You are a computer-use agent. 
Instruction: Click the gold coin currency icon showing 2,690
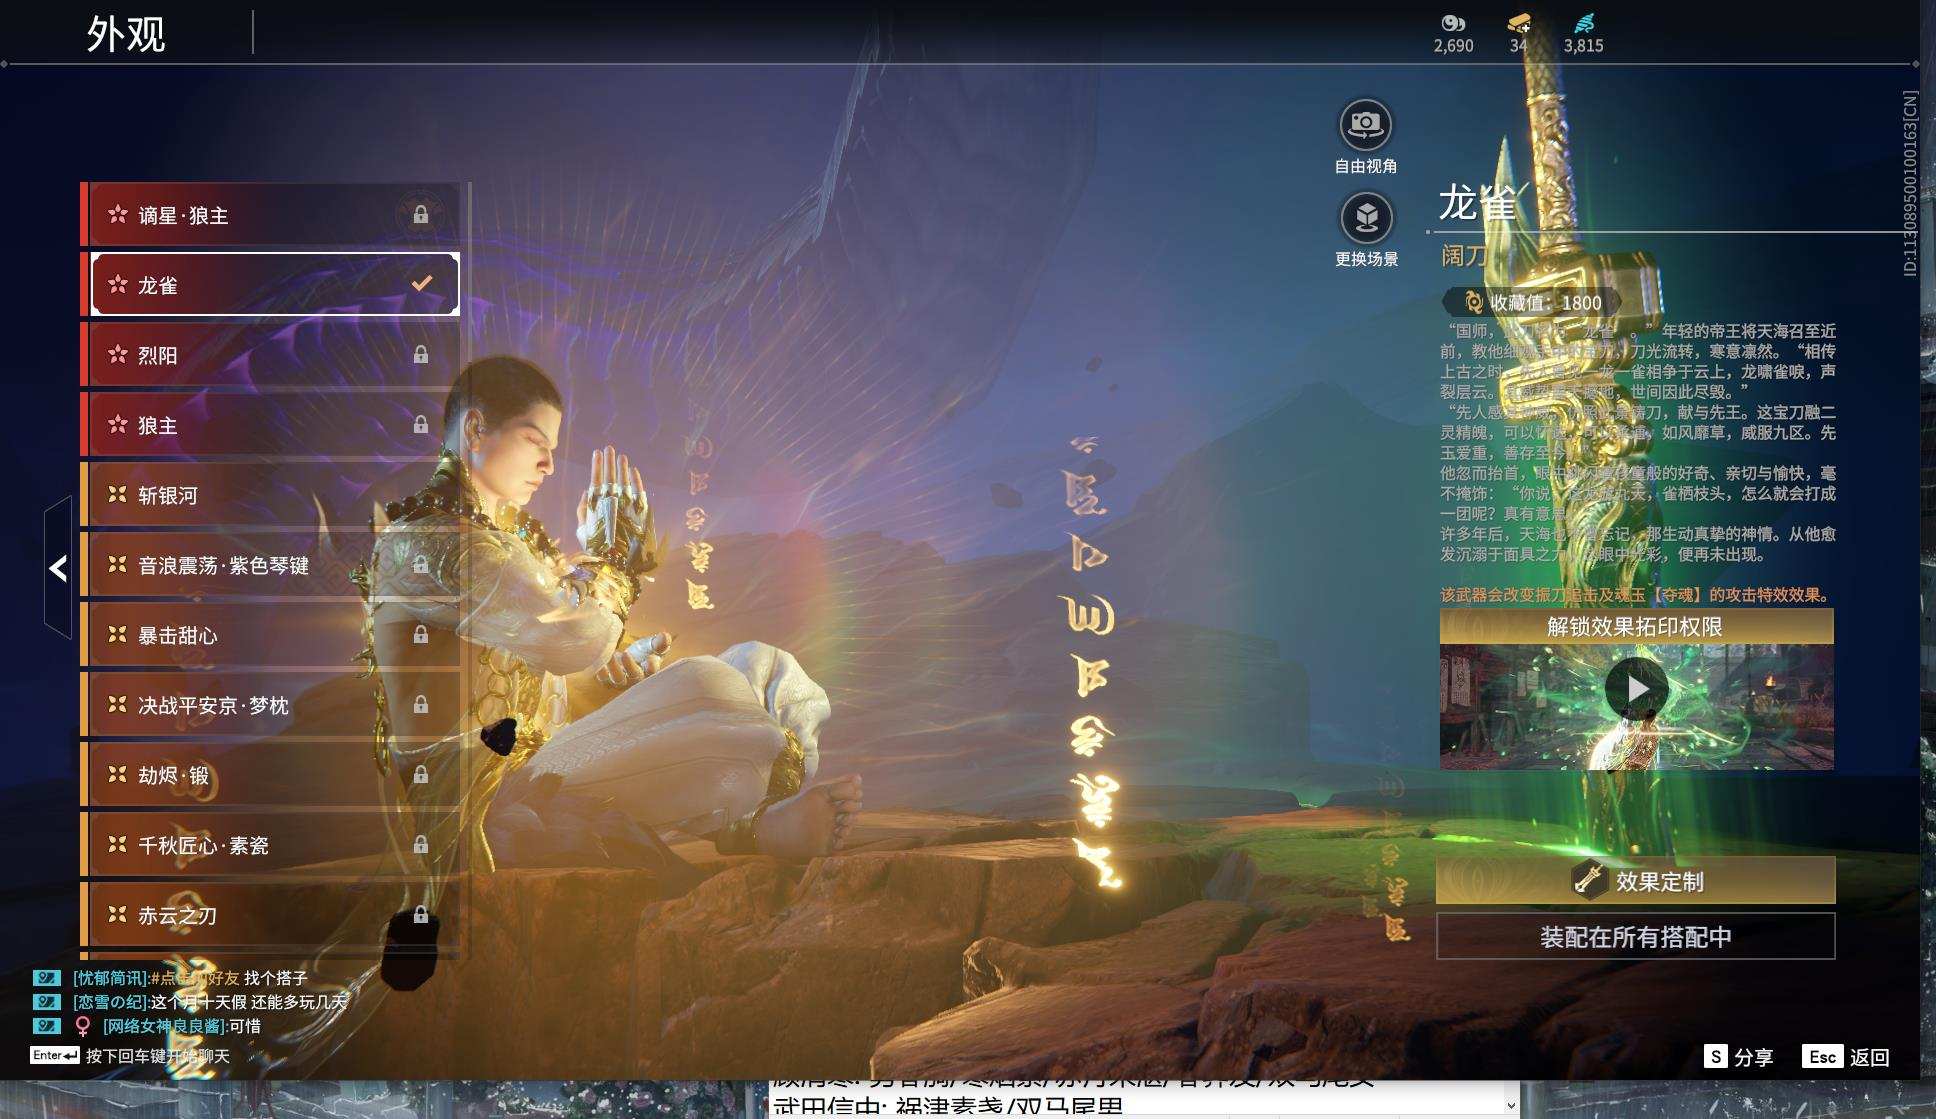click(1453, 24)
